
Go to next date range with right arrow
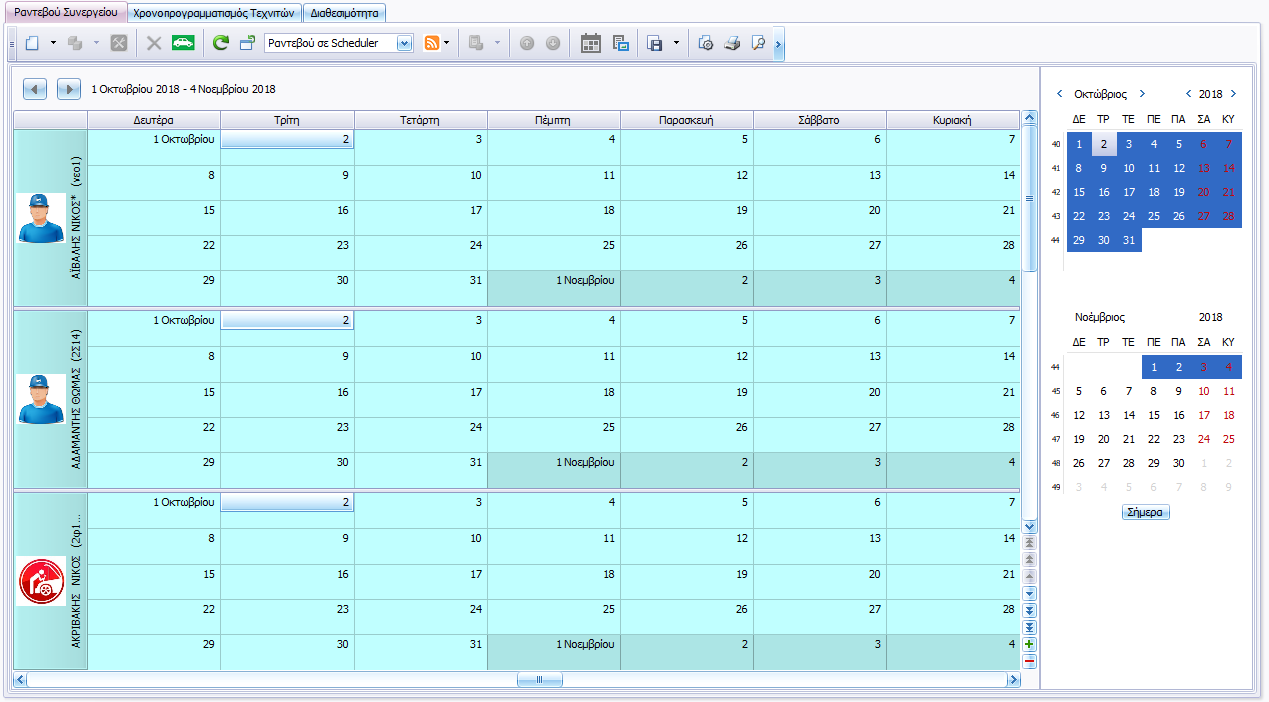point(68,89)
